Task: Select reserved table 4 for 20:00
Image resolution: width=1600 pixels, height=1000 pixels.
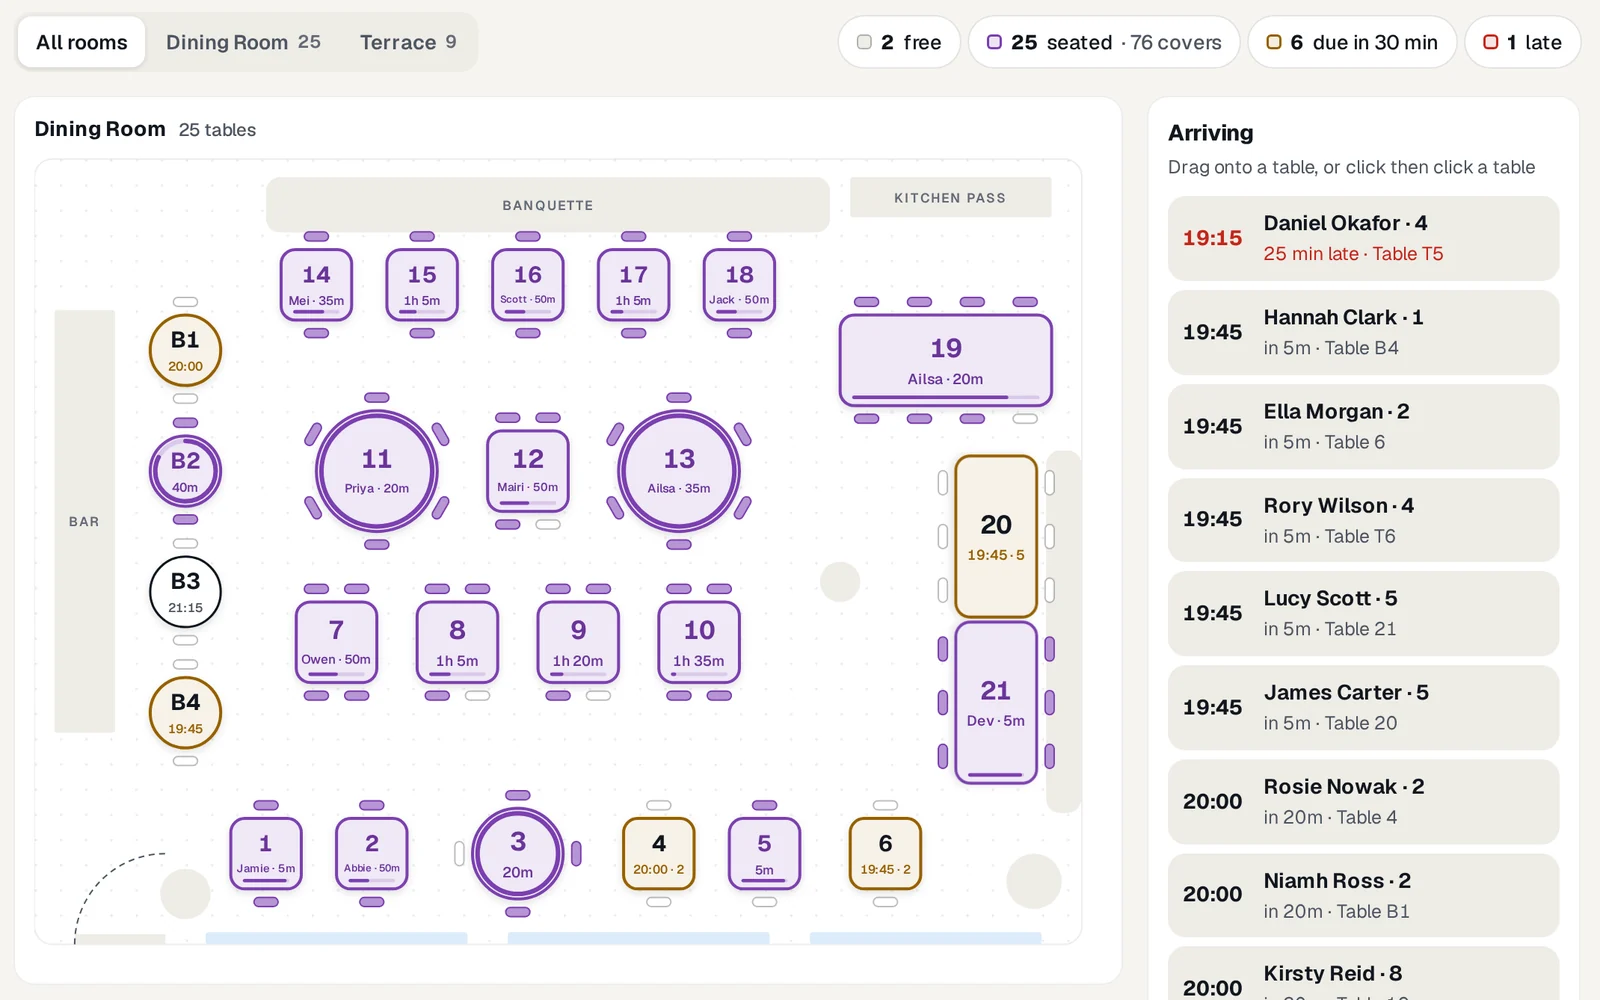Action: click(x=659, y=854)
